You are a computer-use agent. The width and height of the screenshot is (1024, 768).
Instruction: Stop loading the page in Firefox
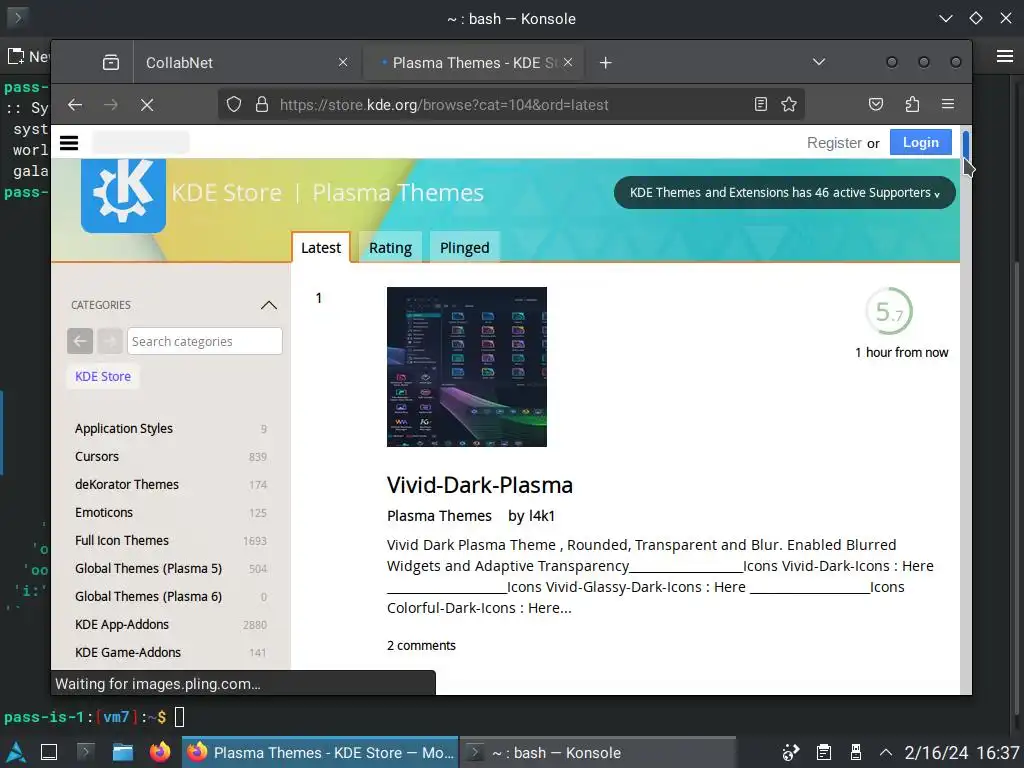point(147,104)
